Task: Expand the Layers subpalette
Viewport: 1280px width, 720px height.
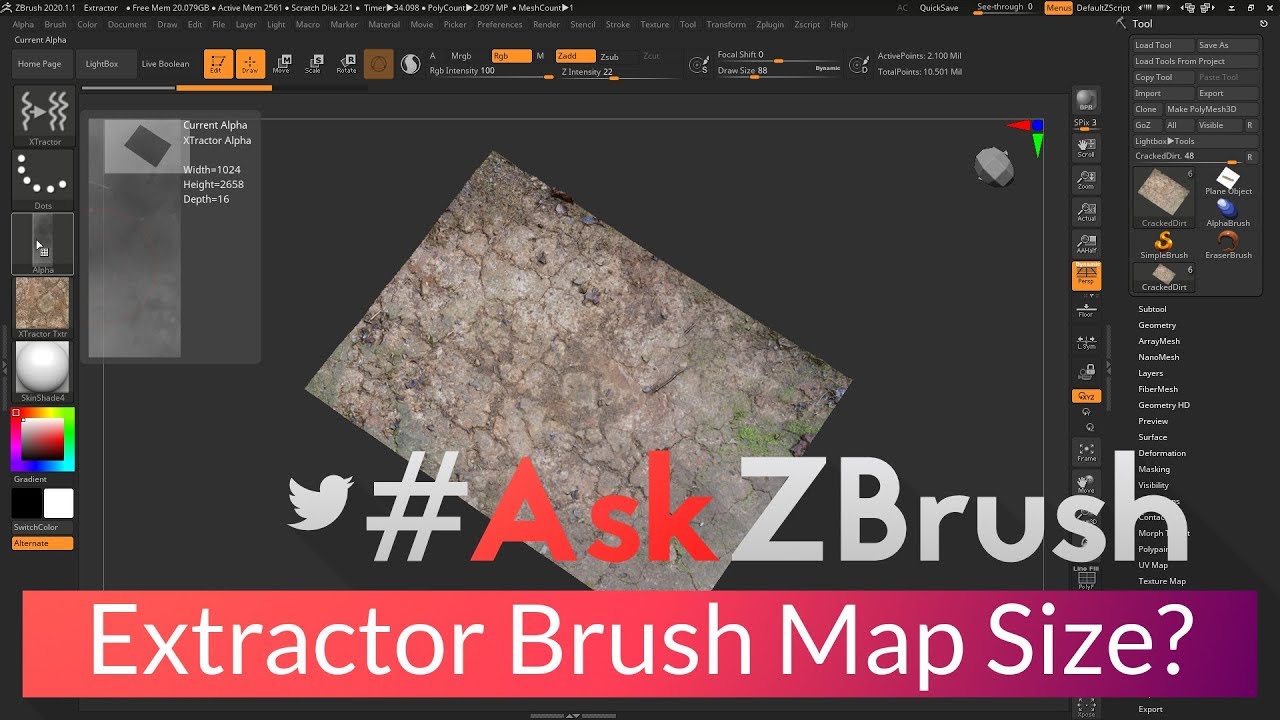Action: pyautogui.click(x=1151, y=373)
